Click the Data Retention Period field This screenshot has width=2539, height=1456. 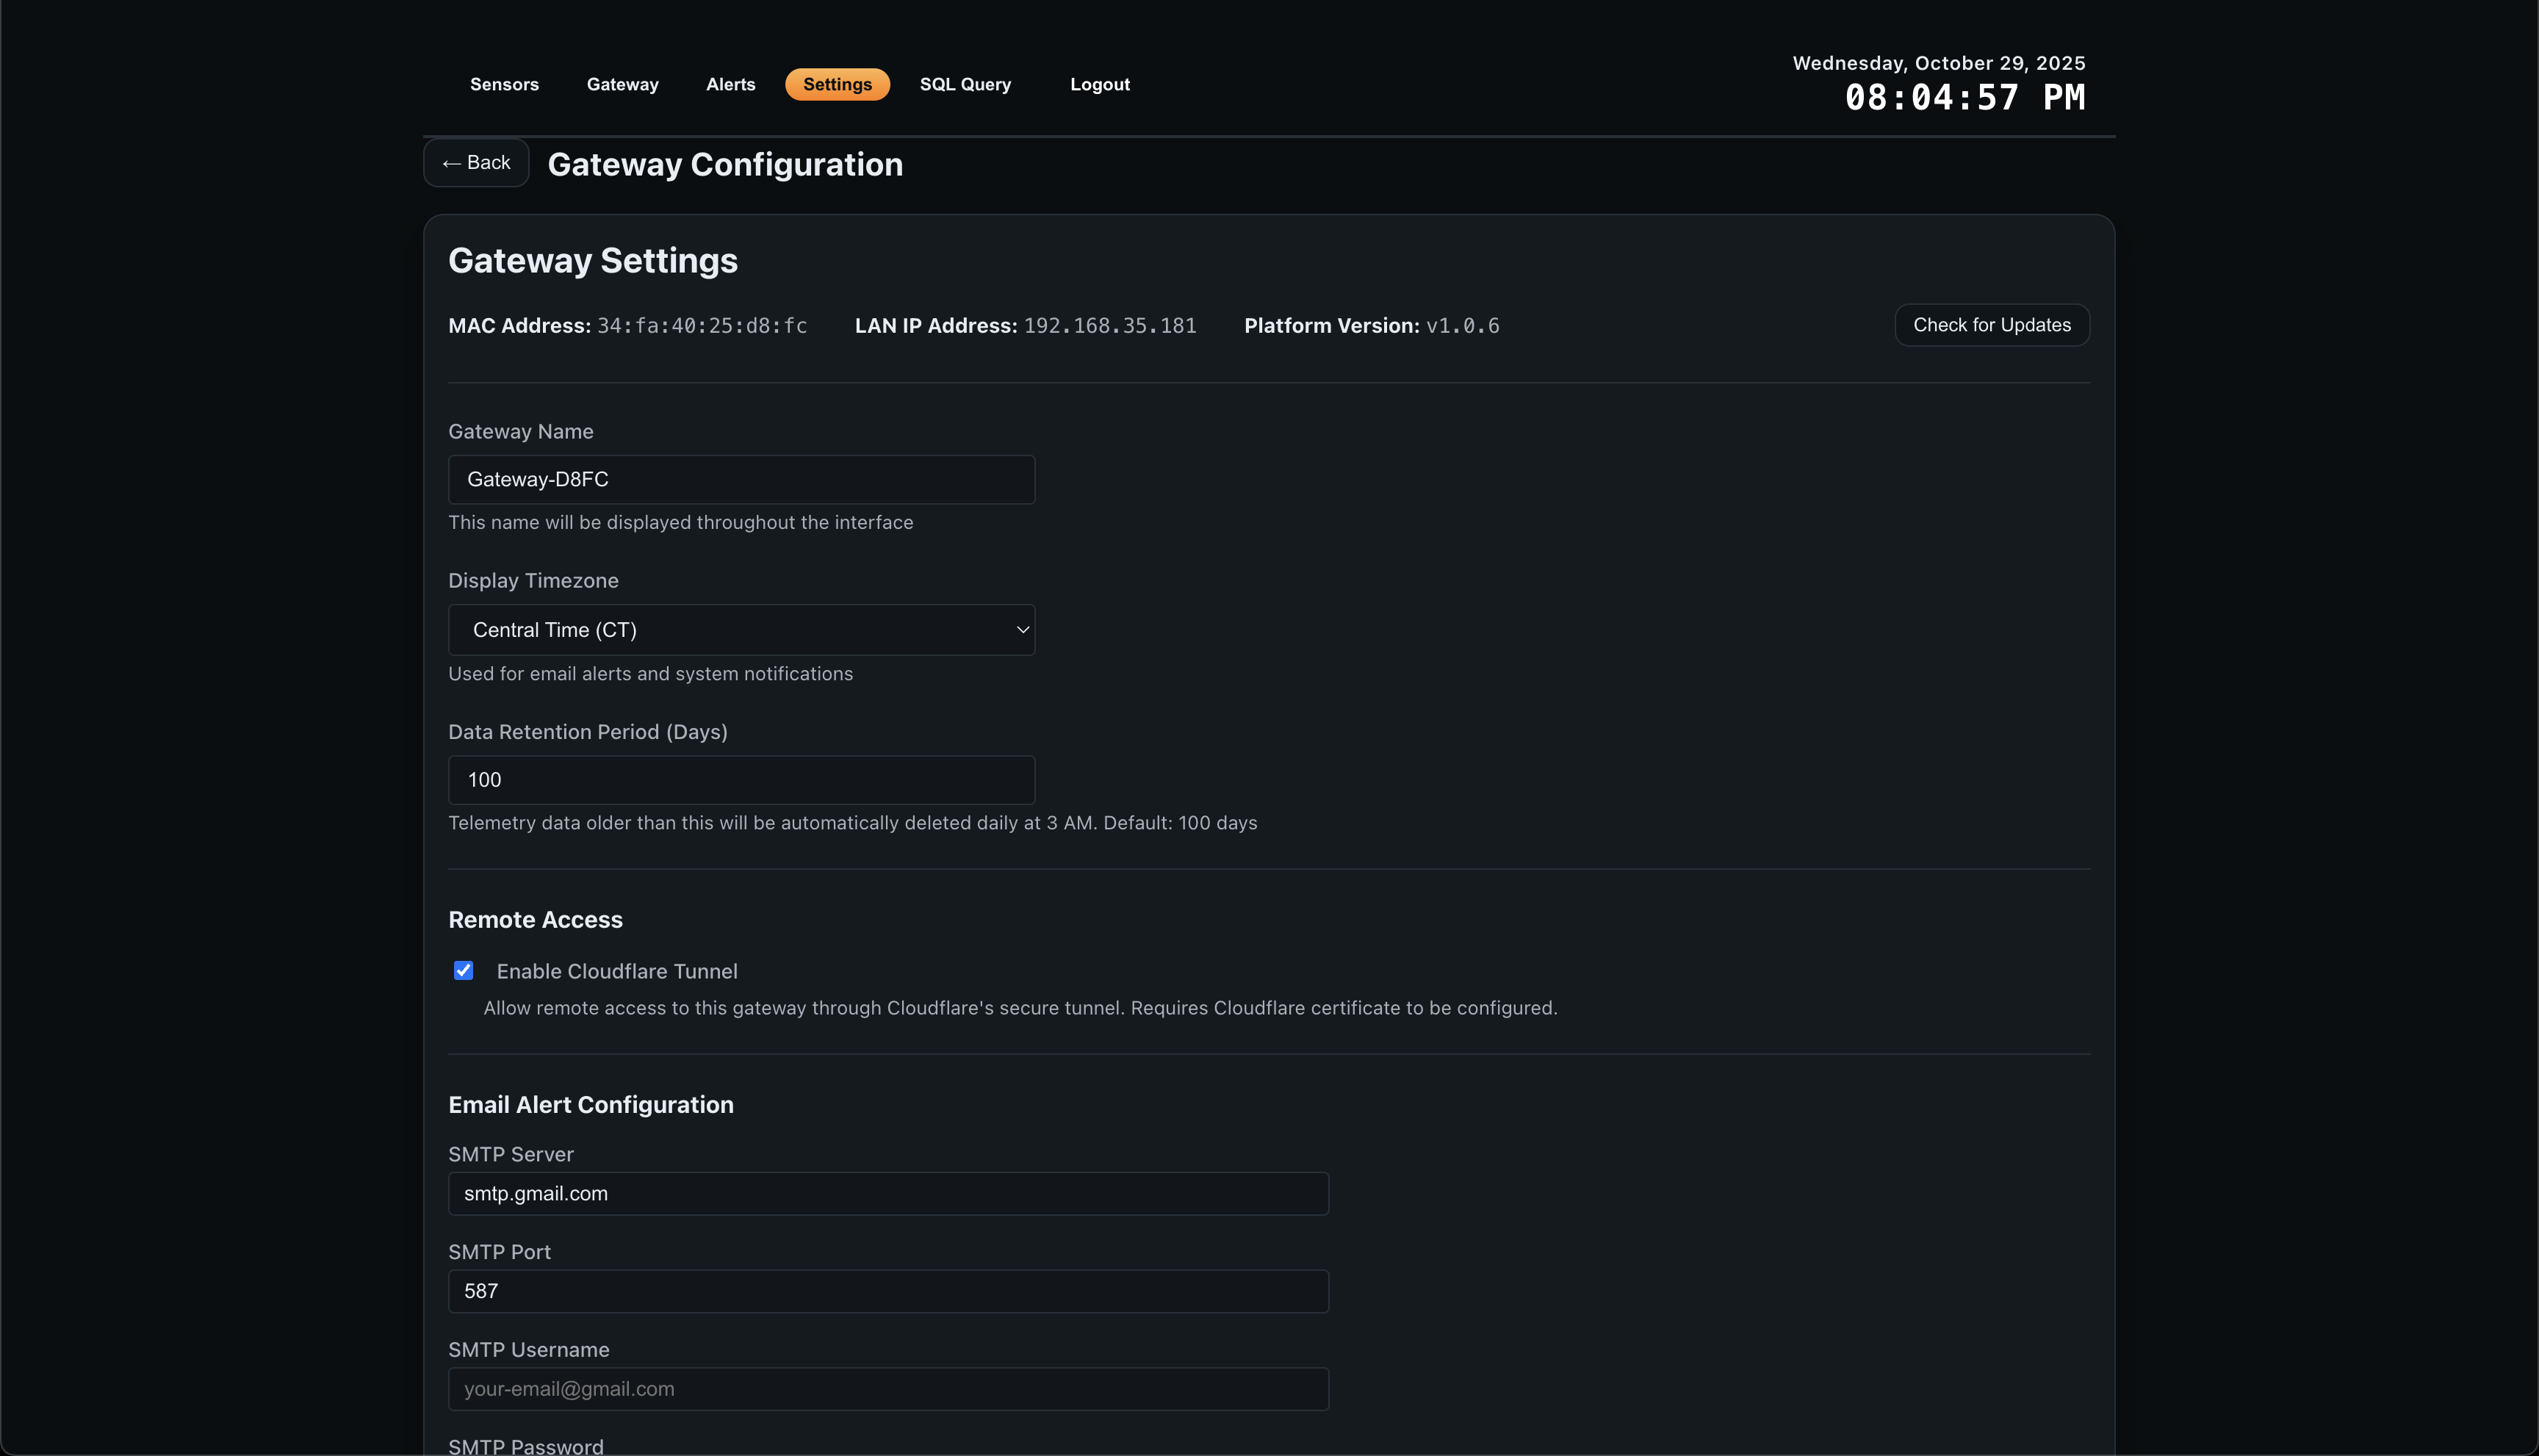pyautogui.click(x=741, y=780)
